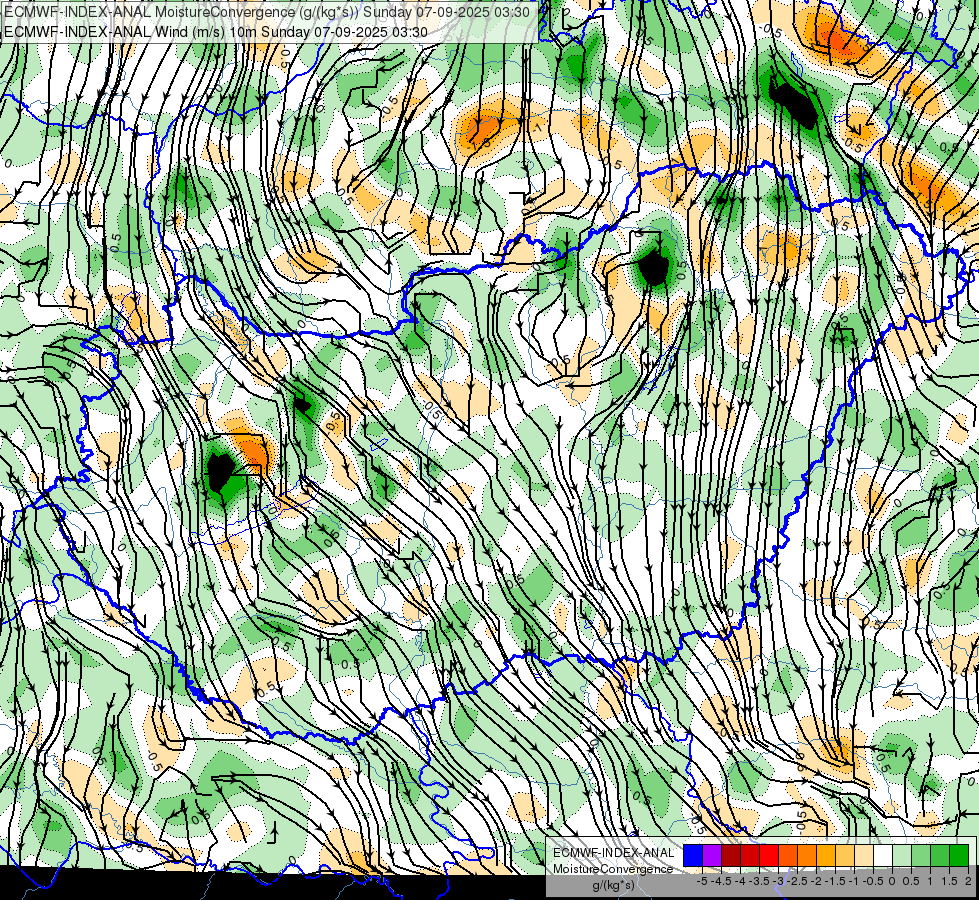The image size is (979, 900).
Task: Click the -2.5 tick label on the legend
Action: 798,881
